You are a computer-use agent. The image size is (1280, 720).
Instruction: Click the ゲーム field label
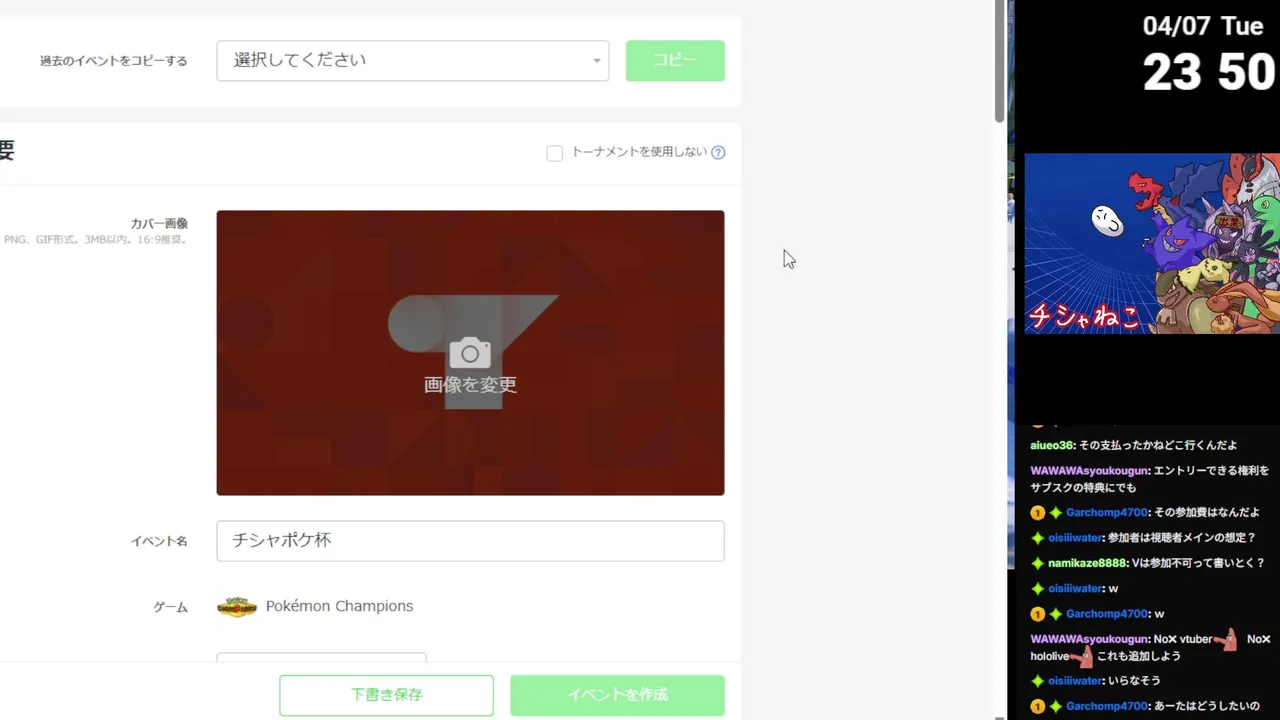tap(170, 608)
